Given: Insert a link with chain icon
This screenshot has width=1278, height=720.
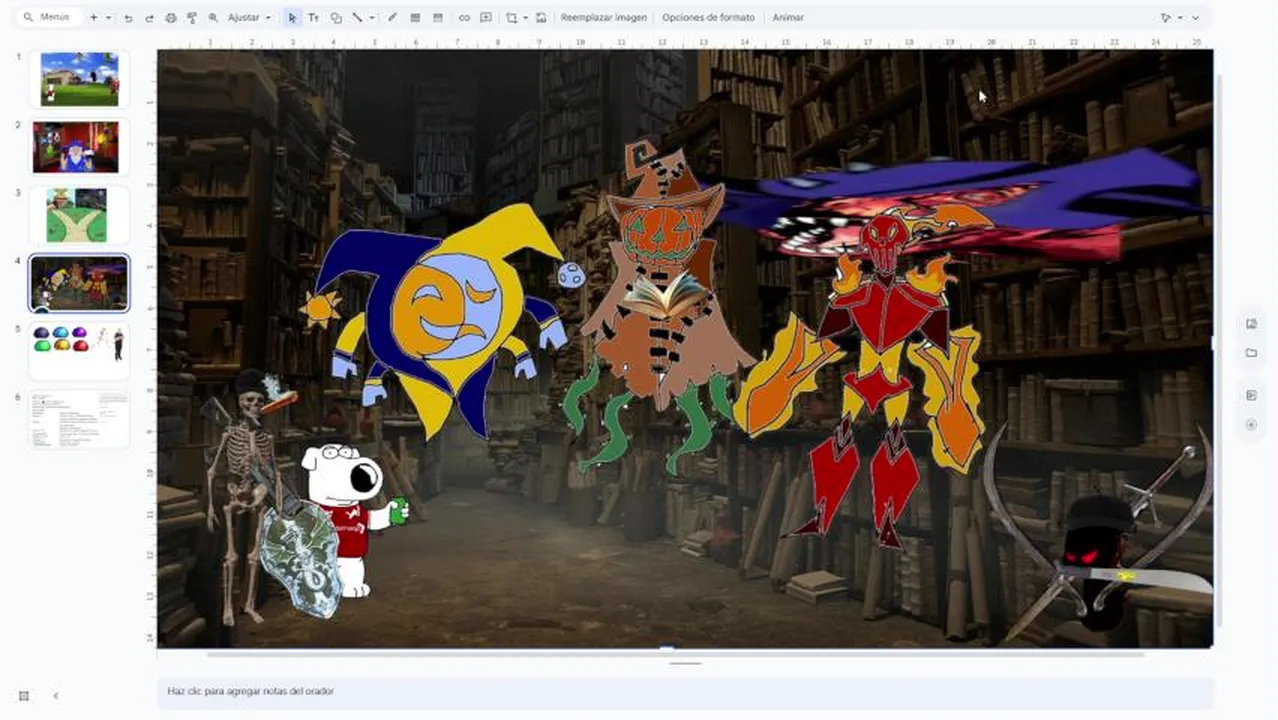Looking at the screenshot, I should (x=464, y=17).
